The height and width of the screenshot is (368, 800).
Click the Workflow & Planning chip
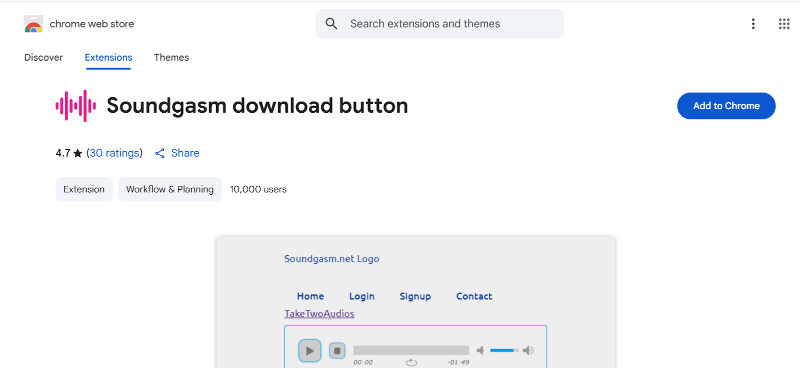(x=170, y=189)
